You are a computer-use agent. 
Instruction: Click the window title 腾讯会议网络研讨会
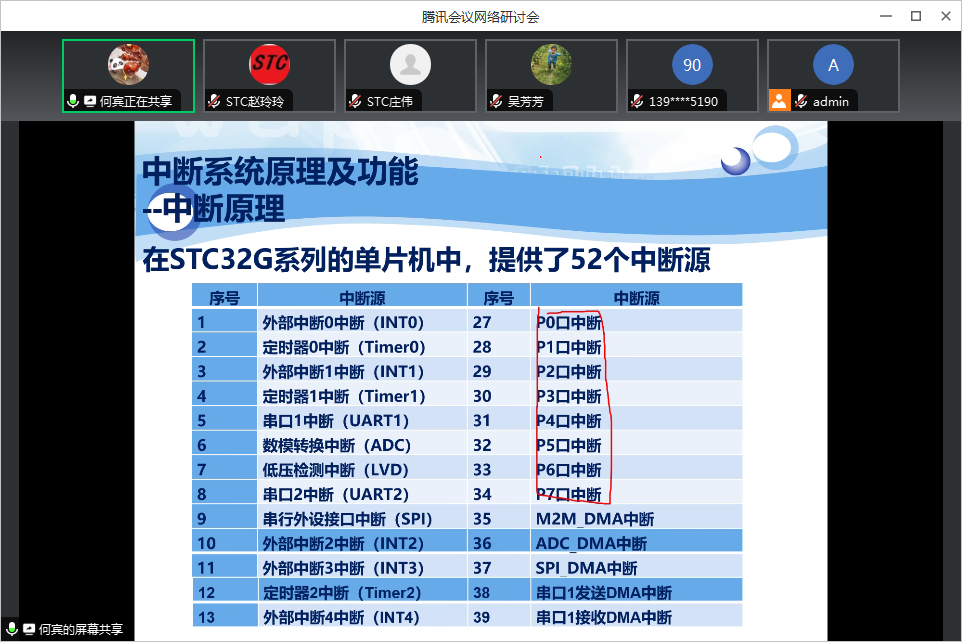point(480,17)
